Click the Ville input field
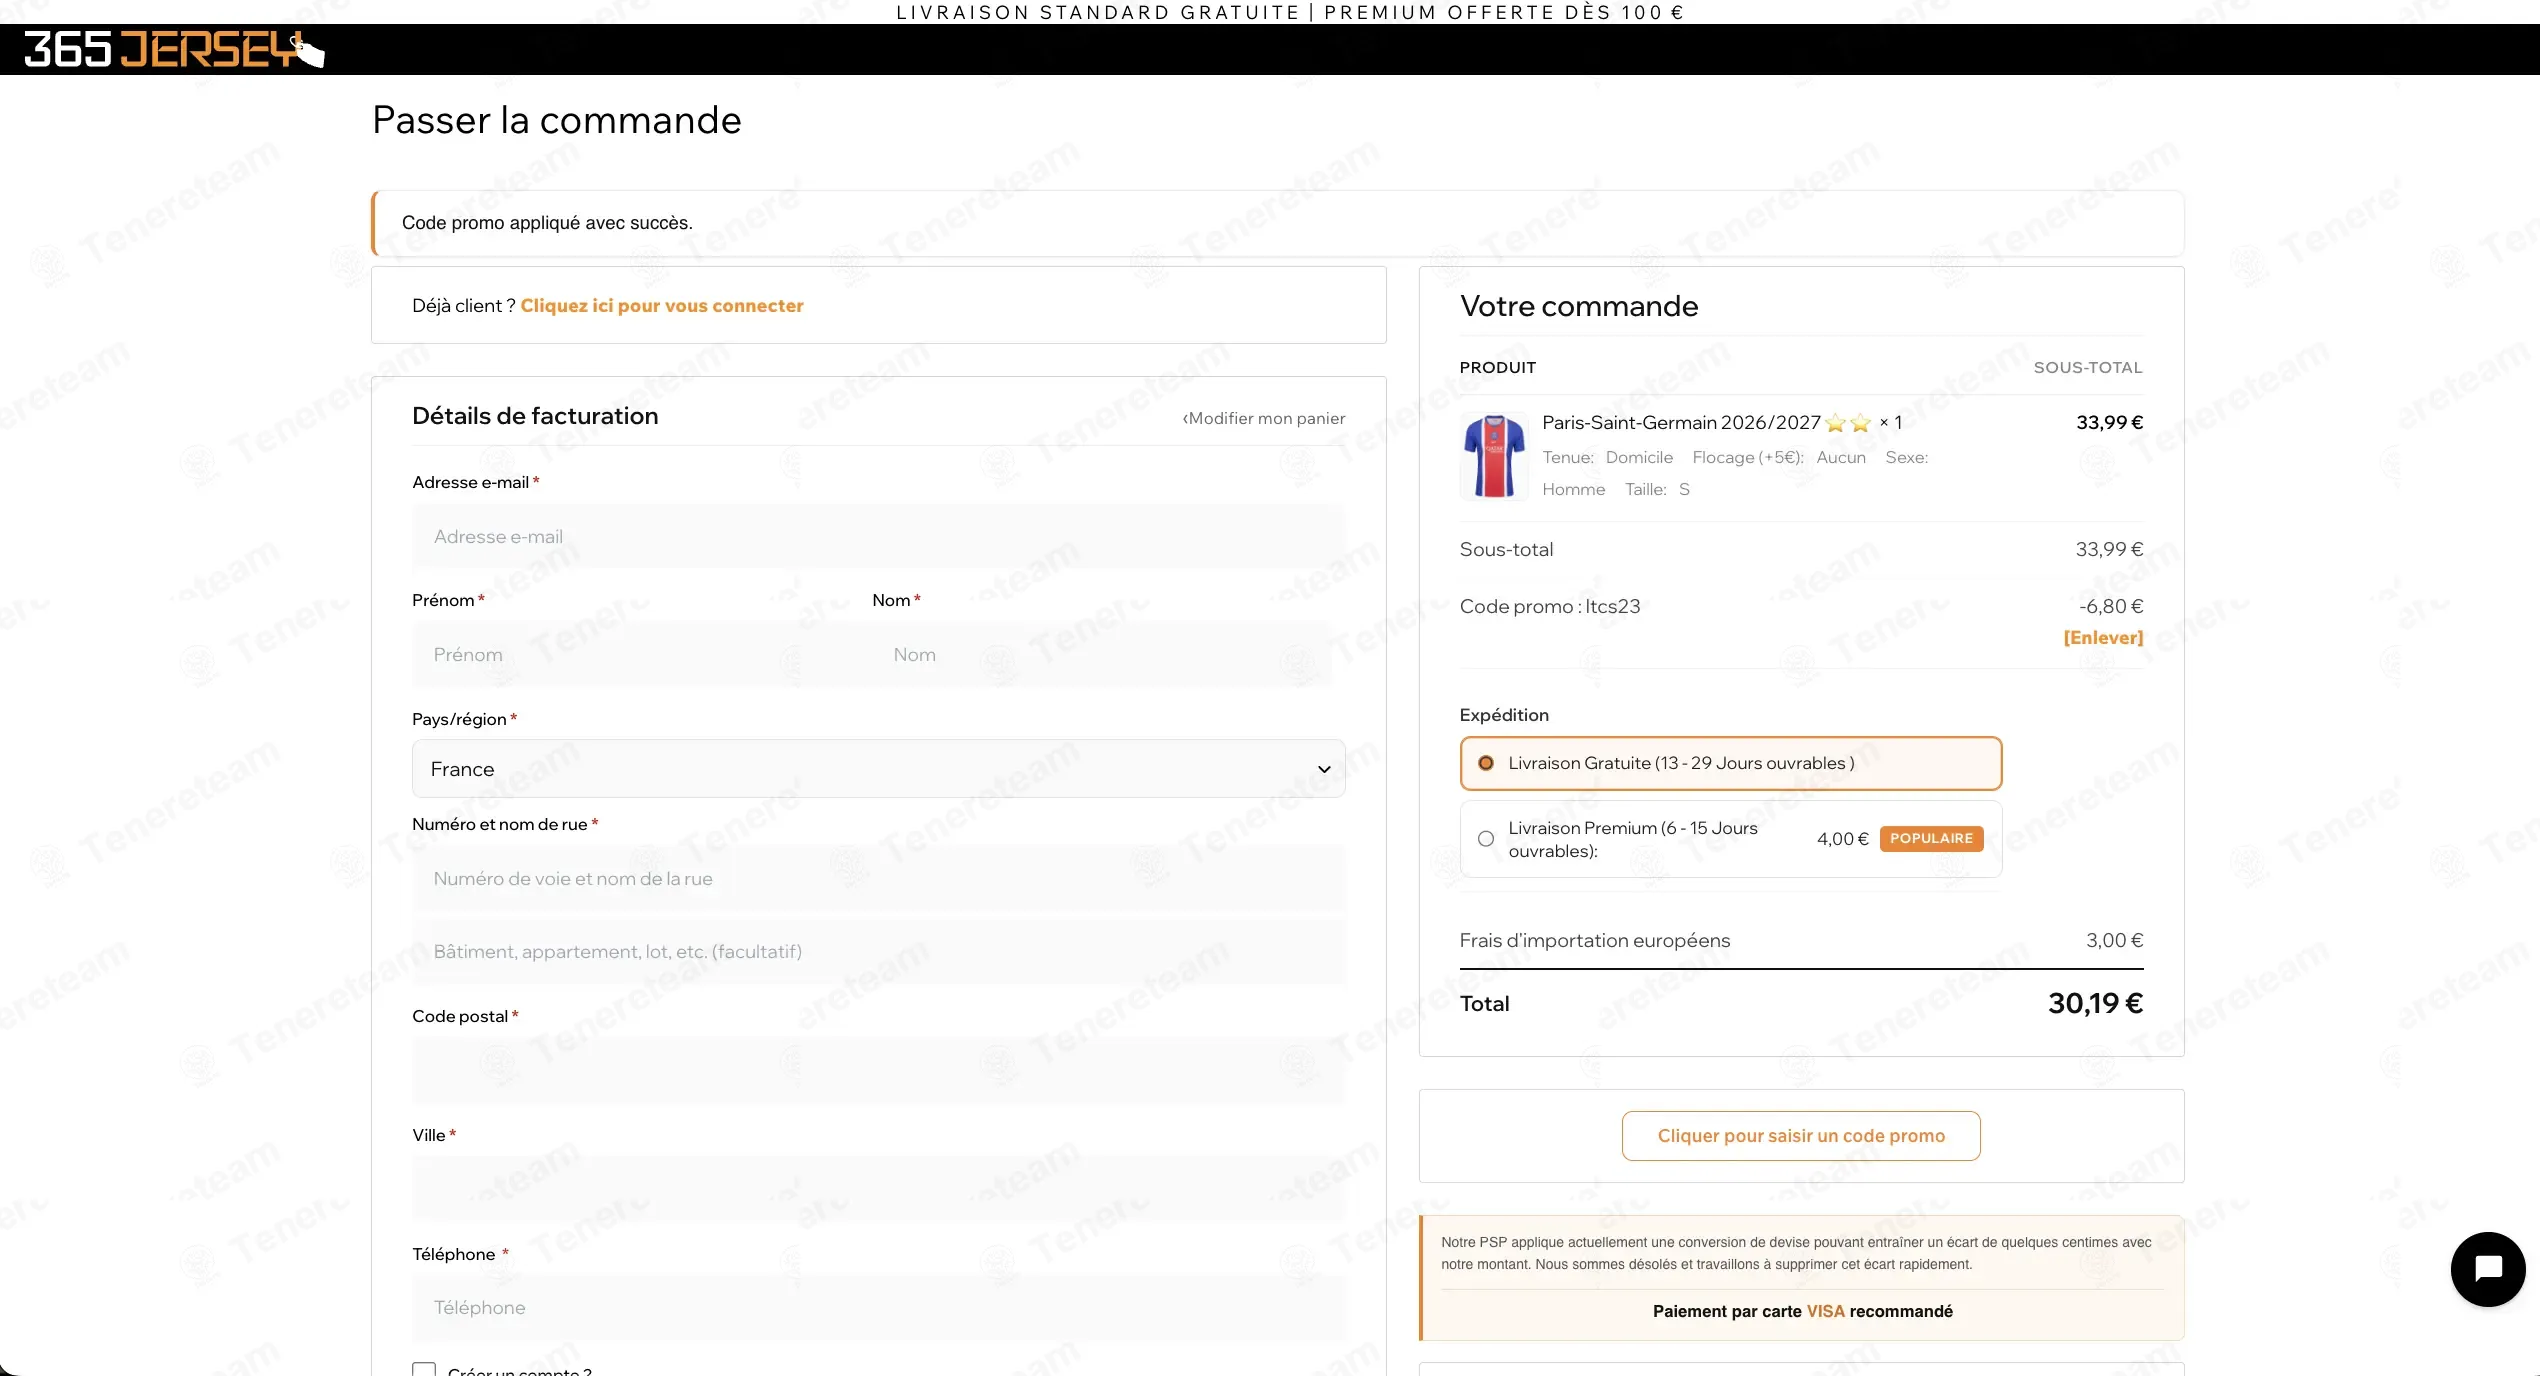2540x1376 pixels. 878,1189
